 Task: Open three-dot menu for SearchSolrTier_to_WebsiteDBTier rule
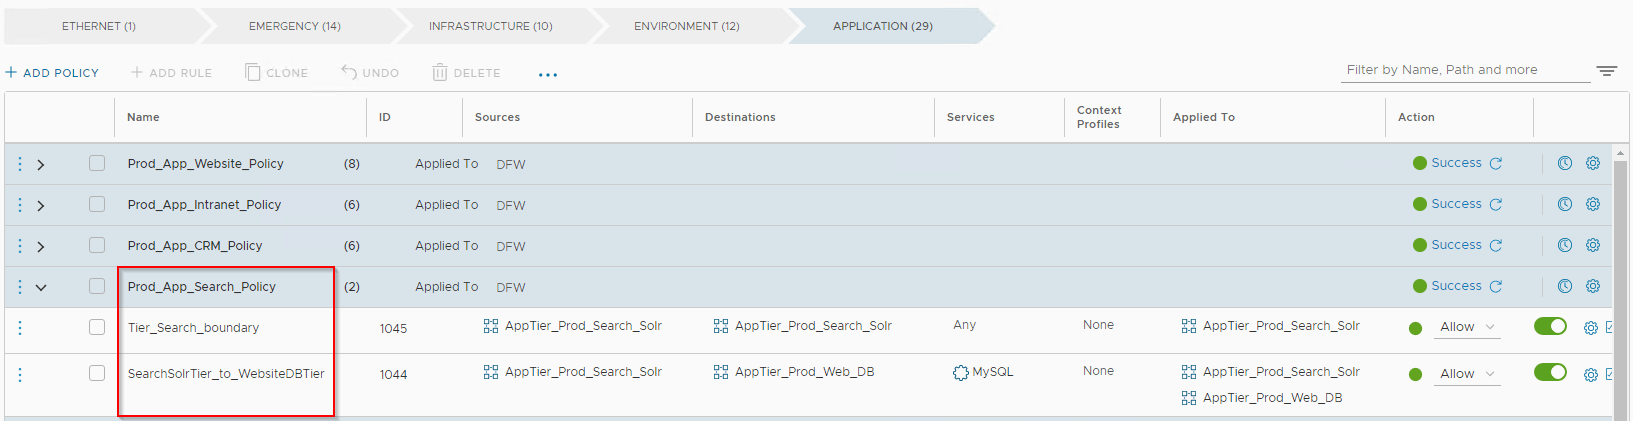[x=20, y=375]
